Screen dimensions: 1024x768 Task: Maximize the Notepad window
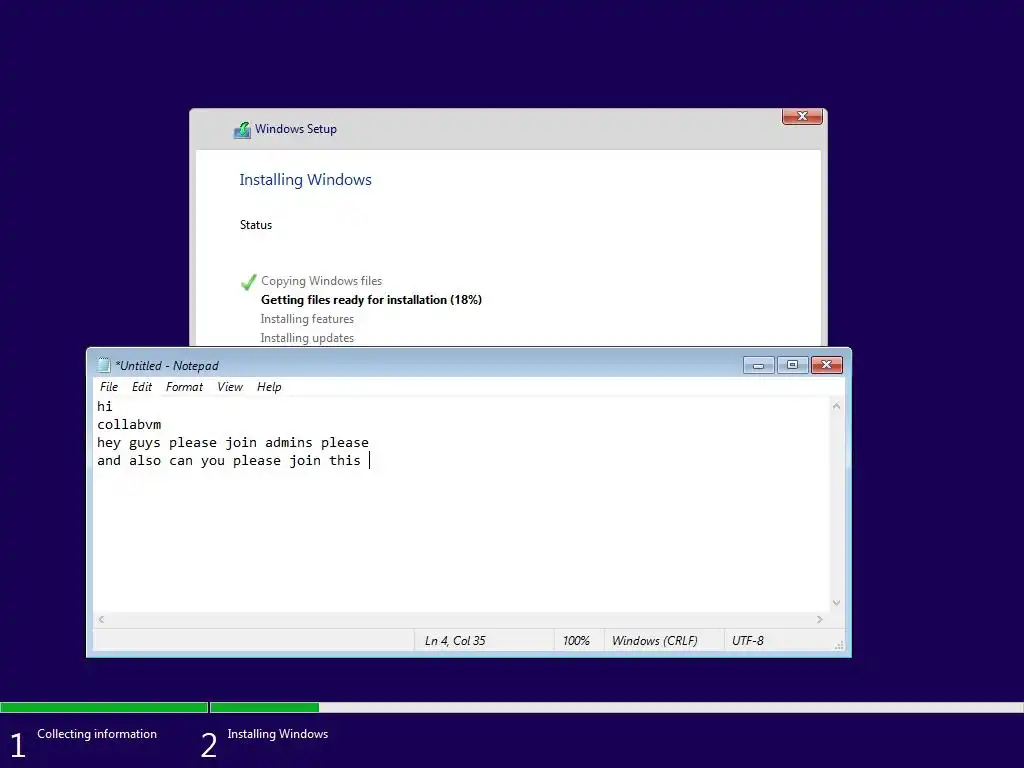tap(792, 365)
